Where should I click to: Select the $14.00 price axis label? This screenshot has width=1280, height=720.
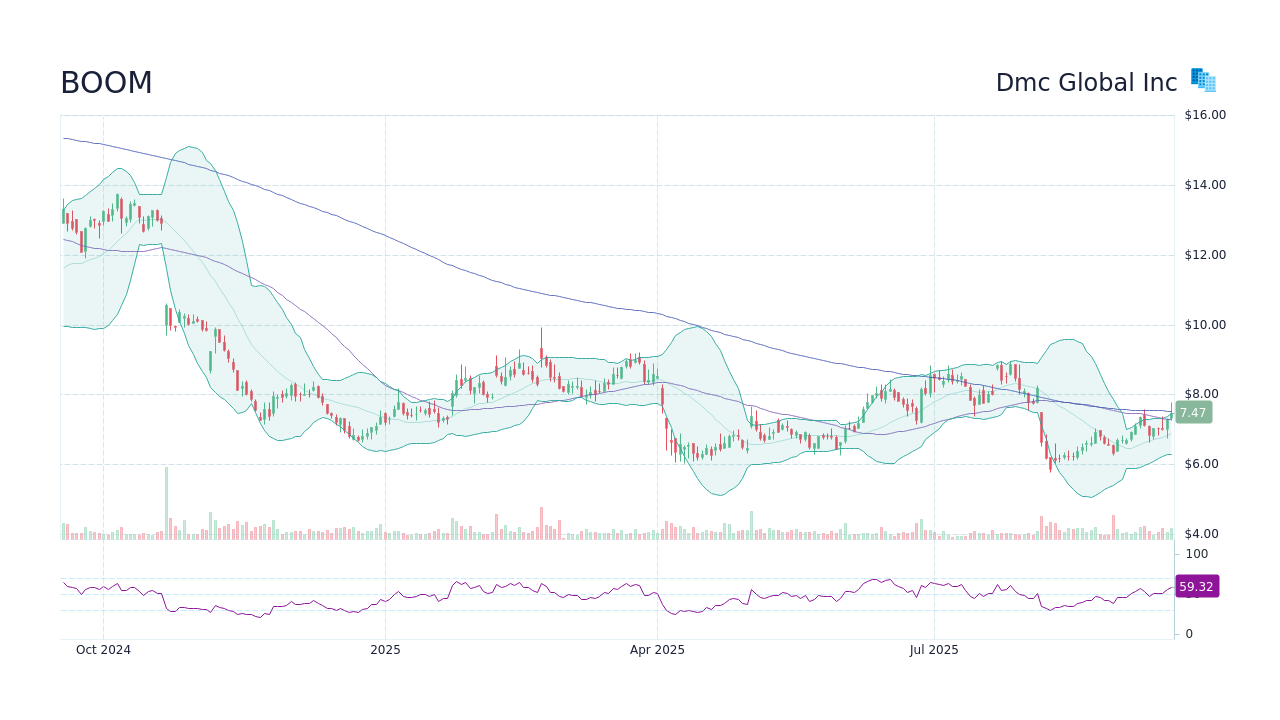click(1205, 185)
